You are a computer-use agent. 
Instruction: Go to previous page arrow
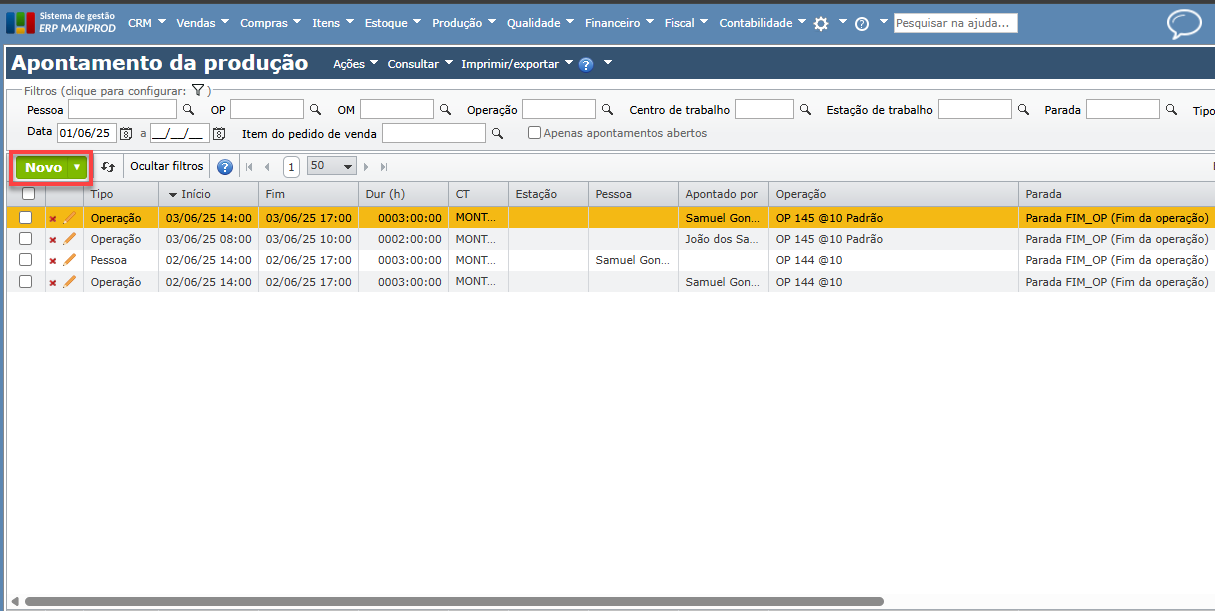point(267,167)
